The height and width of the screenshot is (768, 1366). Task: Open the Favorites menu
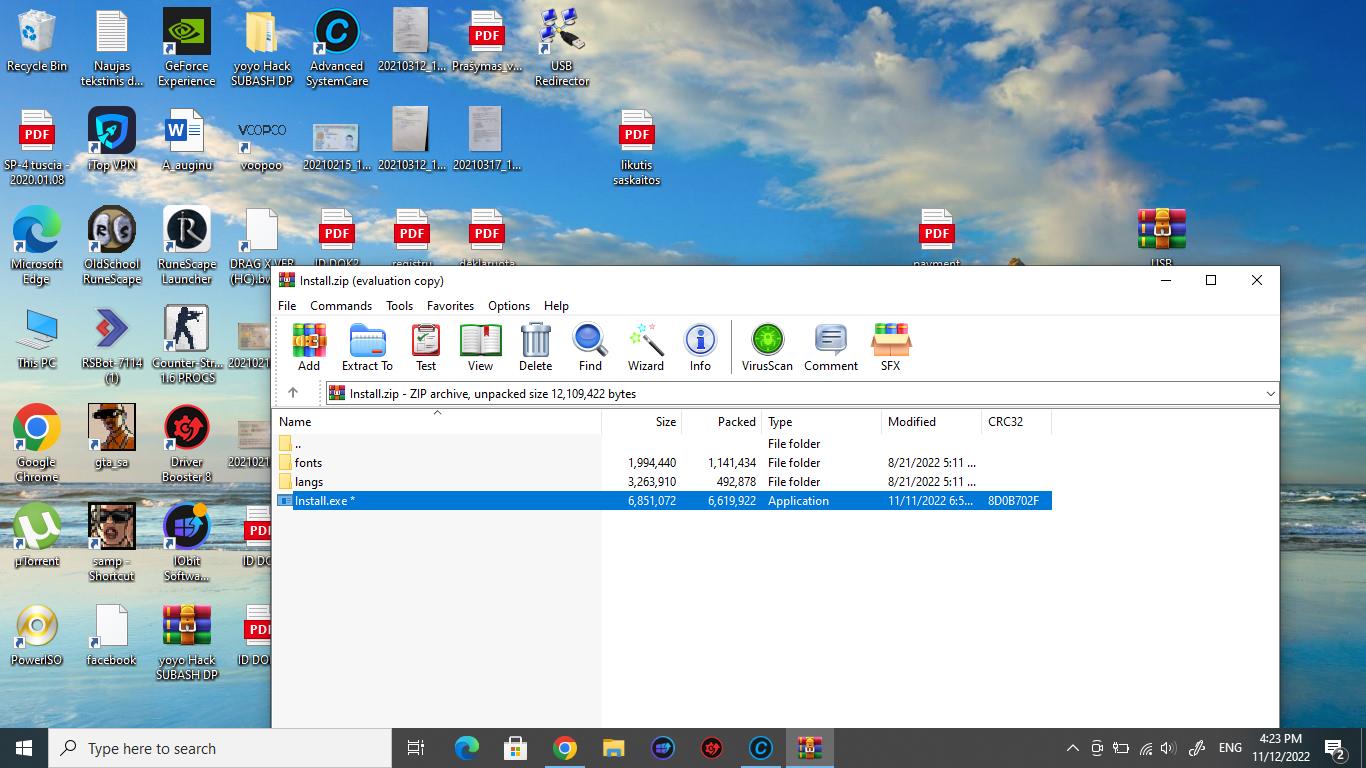click(x=450, y=306)
